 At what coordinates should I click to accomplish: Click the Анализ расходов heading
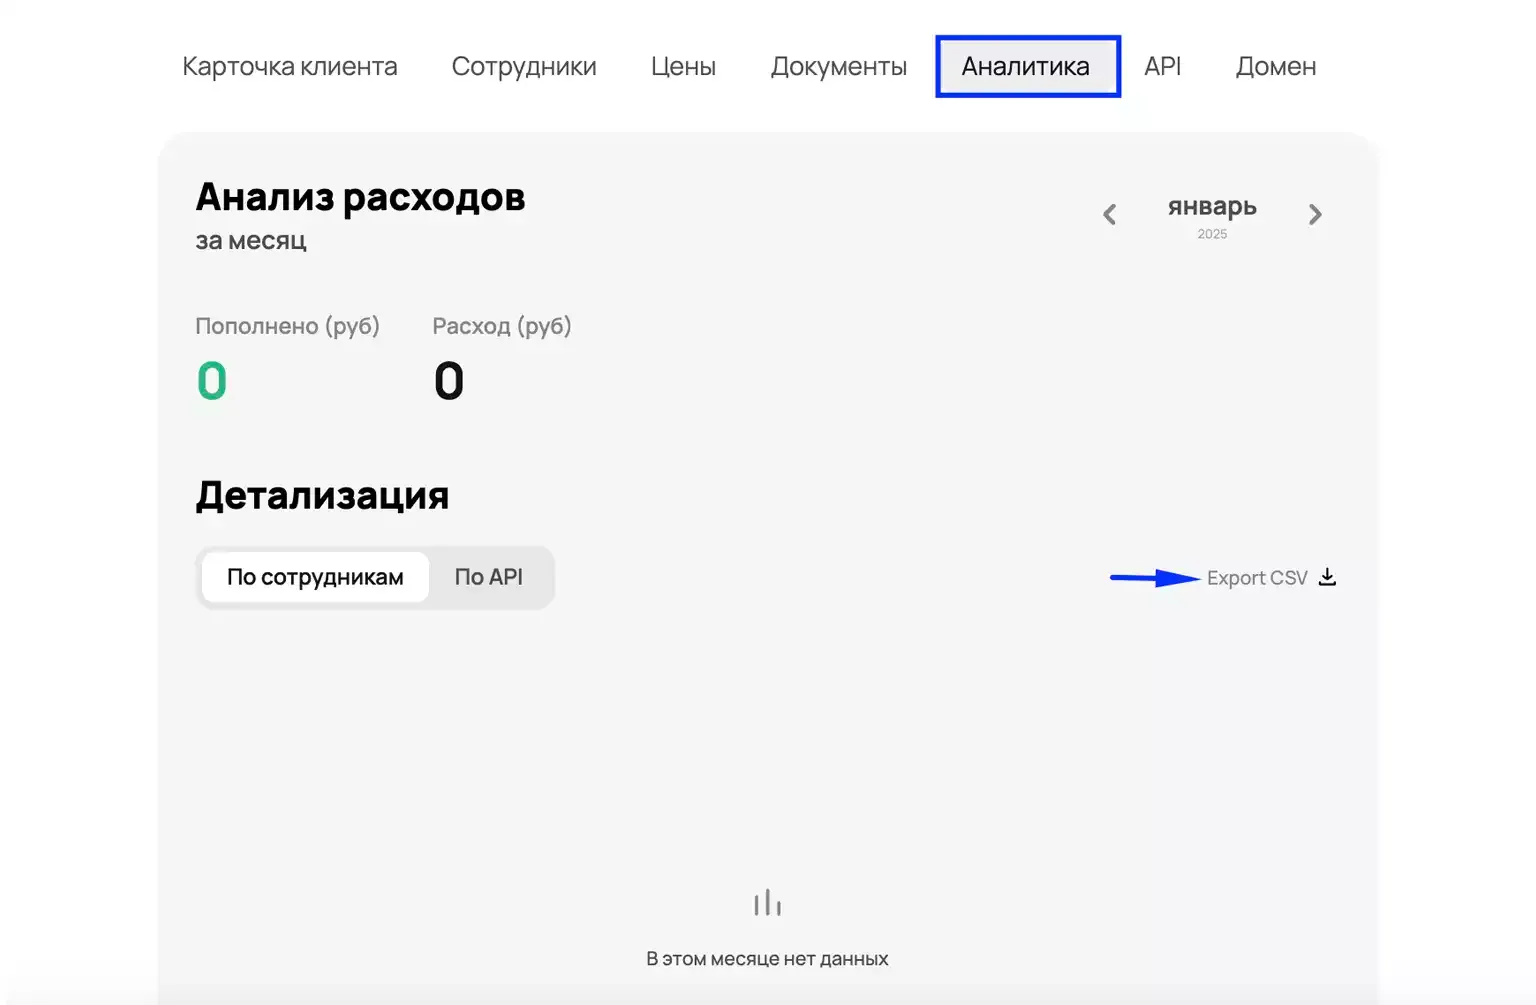pyautogui.click(x=360, y=197)
